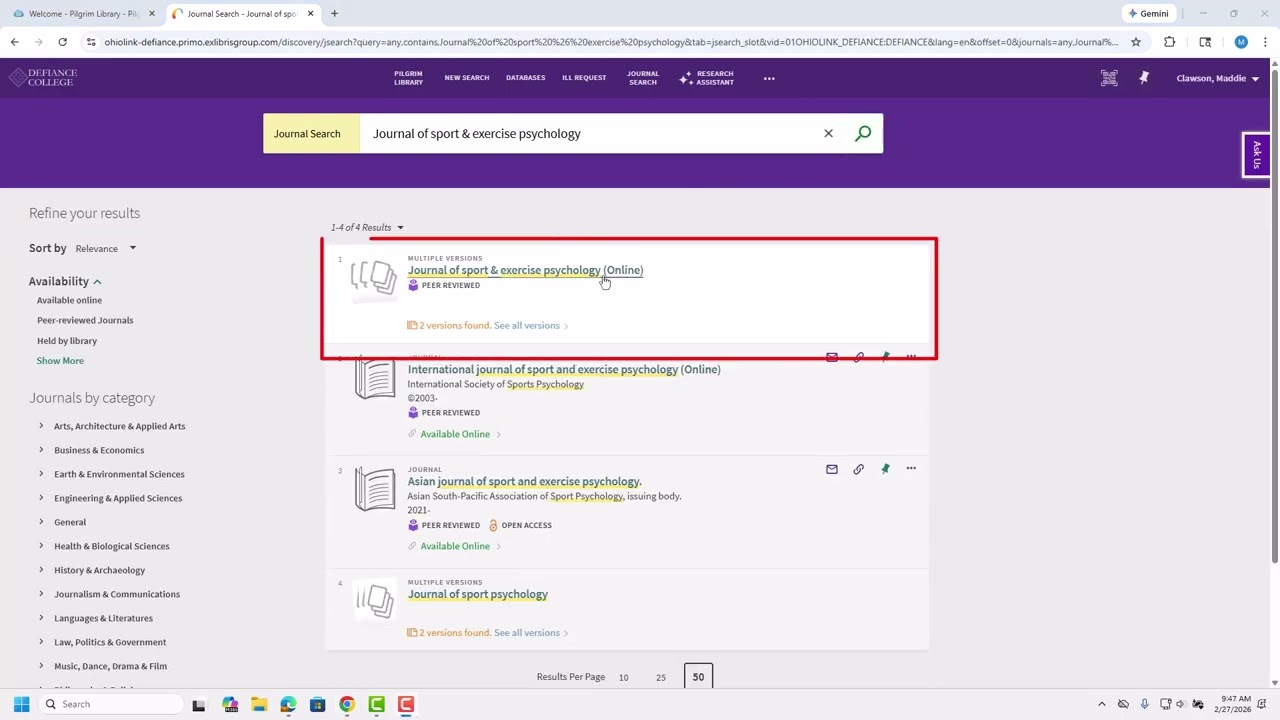The height and width of the screenshot is (720, 1280).
Task: Open File Explorer from the taskbar
Action: (259, 704)
